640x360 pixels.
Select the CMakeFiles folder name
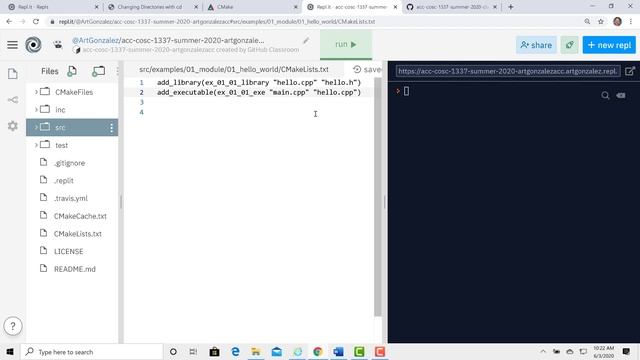point(74,92)
